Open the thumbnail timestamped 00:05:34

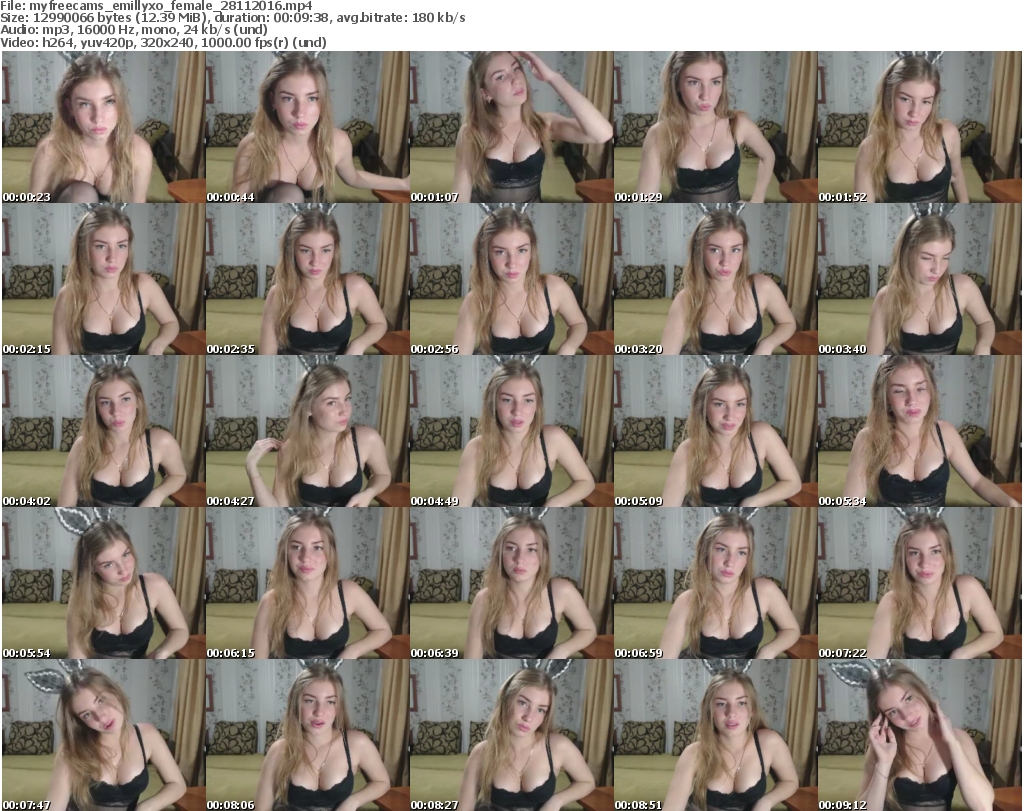point(920,432)
